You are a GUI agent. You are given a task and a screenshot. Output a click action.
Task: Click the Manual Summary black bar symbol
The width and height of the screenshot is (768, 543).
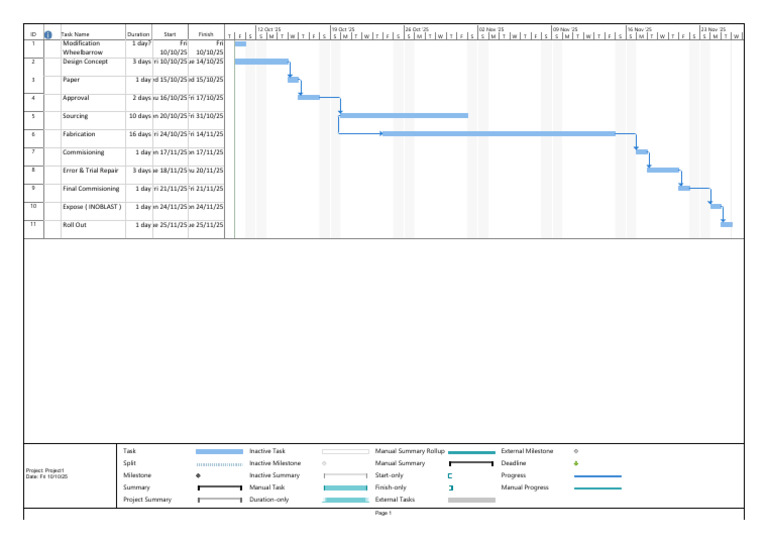(x=471, y=463)
